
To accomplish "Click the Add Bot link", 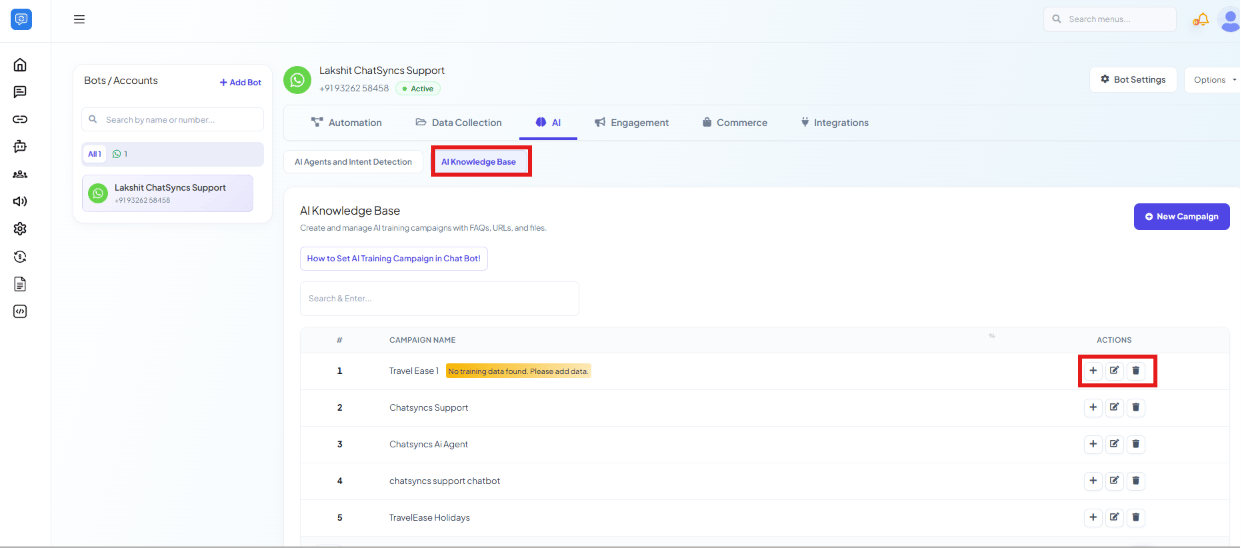I will pos(241,83).
